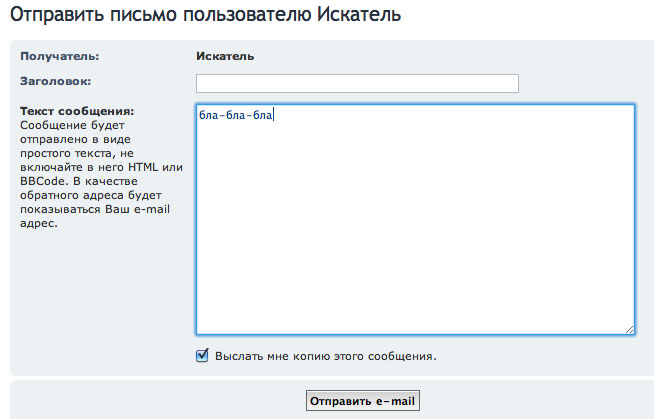Image resolution: width=654 pixels, height=419 pixels.
Task: Click the "Получатель:" label
Action: (x=59, y=56)
